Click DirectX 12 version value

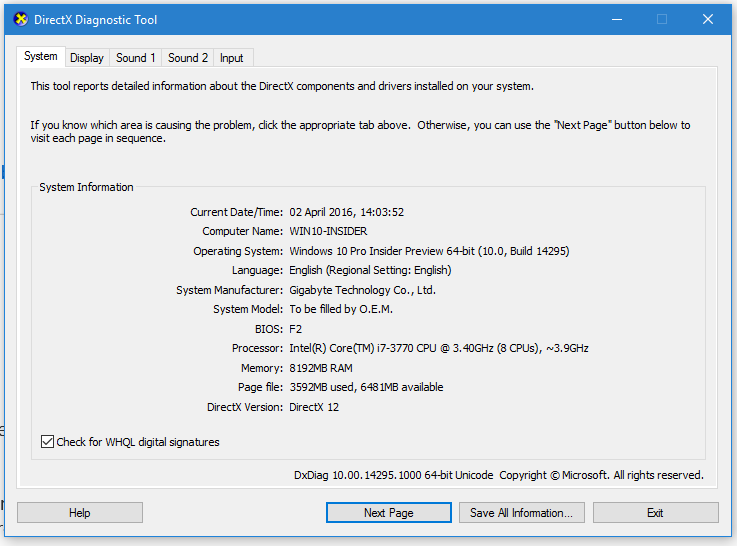[314, 407]
